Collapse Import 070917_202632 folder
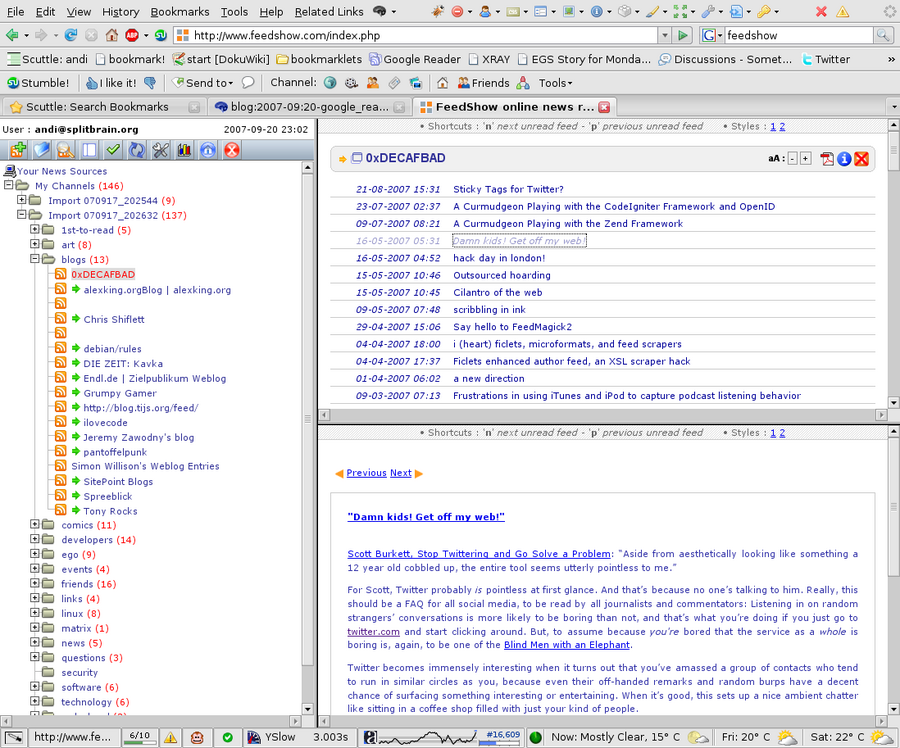 point(21,215)
